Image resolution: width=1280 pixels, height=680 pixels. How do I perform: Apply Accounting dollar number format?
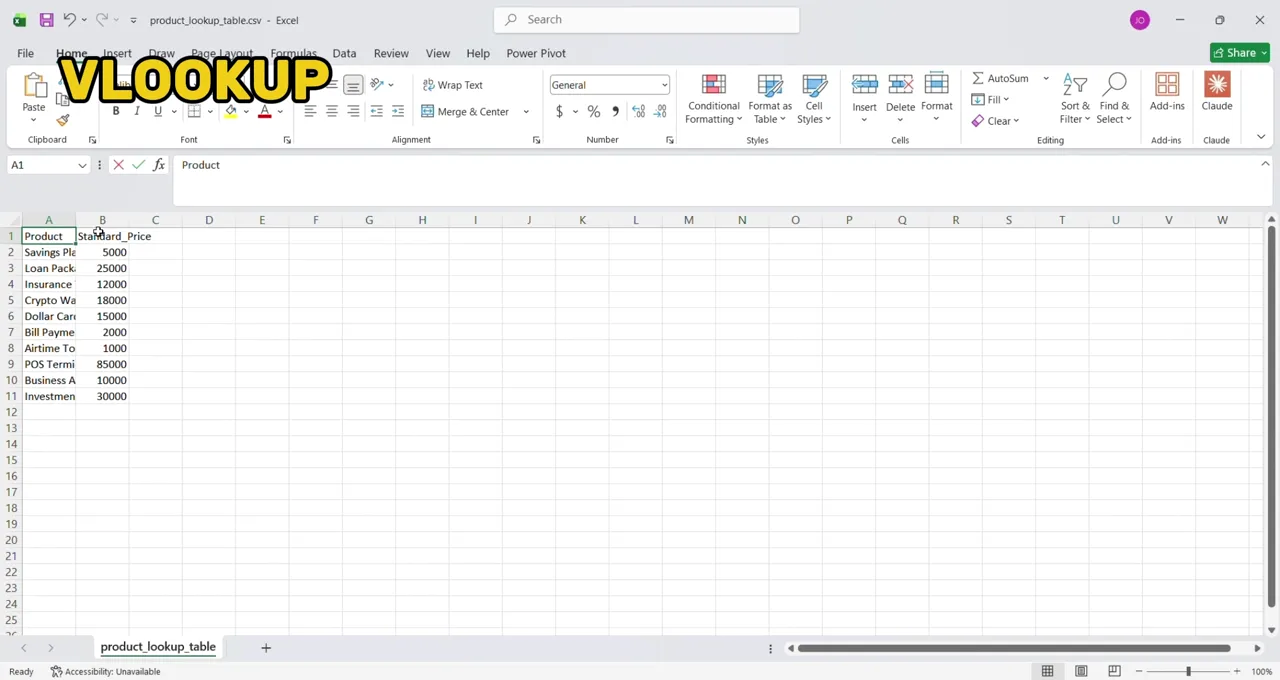pyautogui.click(x=559, y=111)
